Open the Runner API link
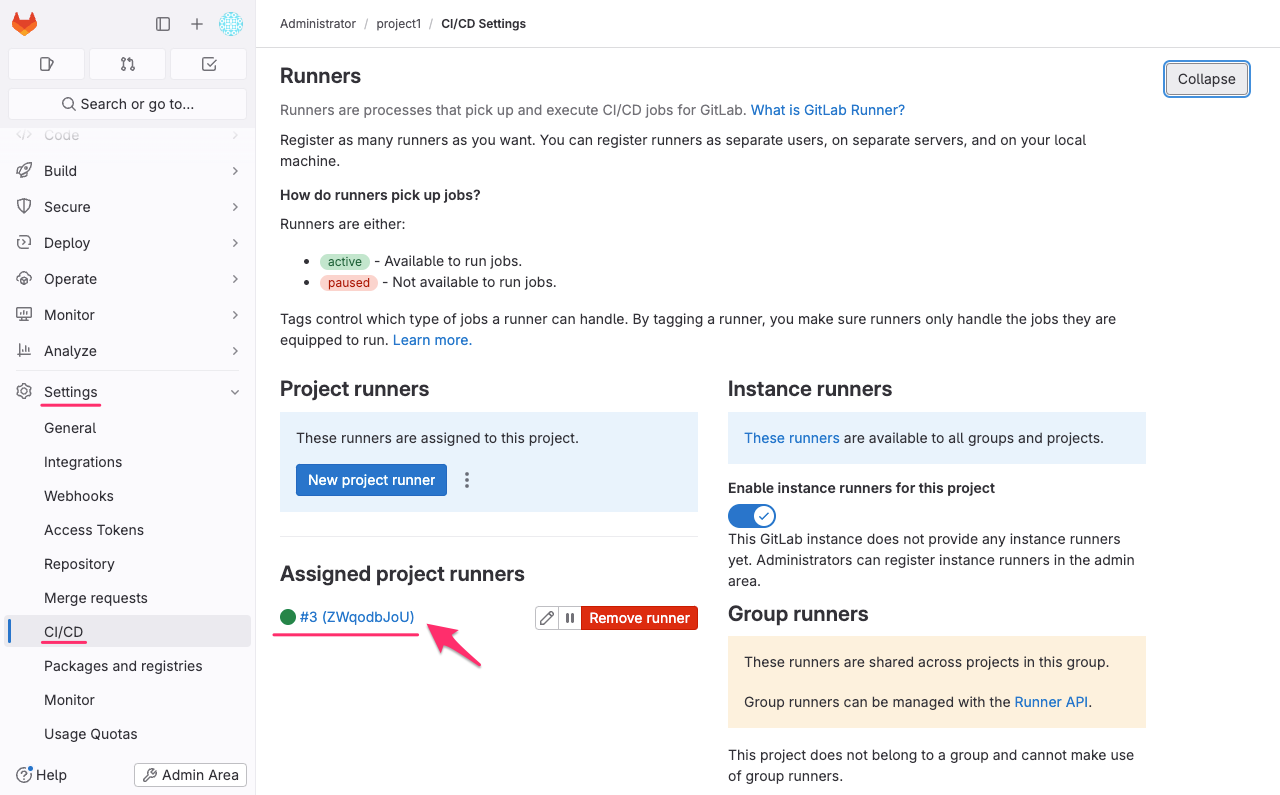The width and height of the screenshot is (1280, 795). 1051,702
